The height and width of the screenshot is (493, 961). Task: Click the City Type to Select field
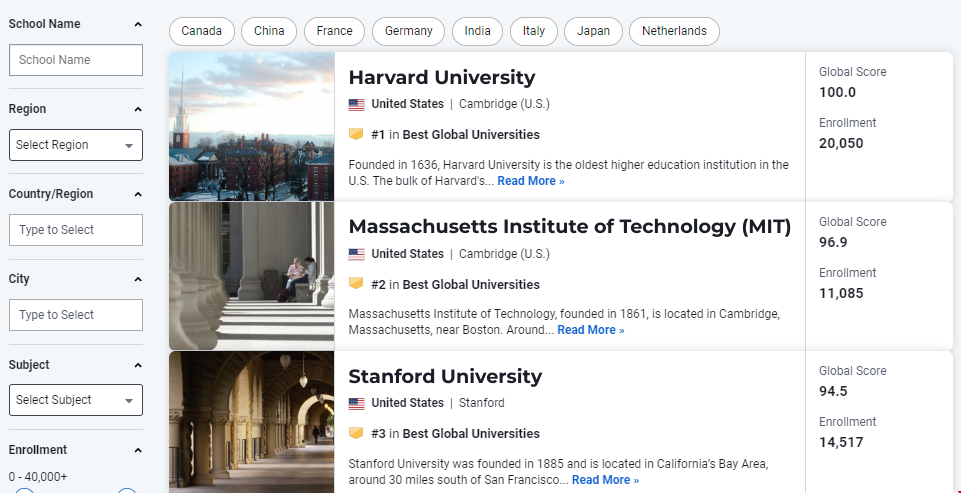tap(76, 315)
